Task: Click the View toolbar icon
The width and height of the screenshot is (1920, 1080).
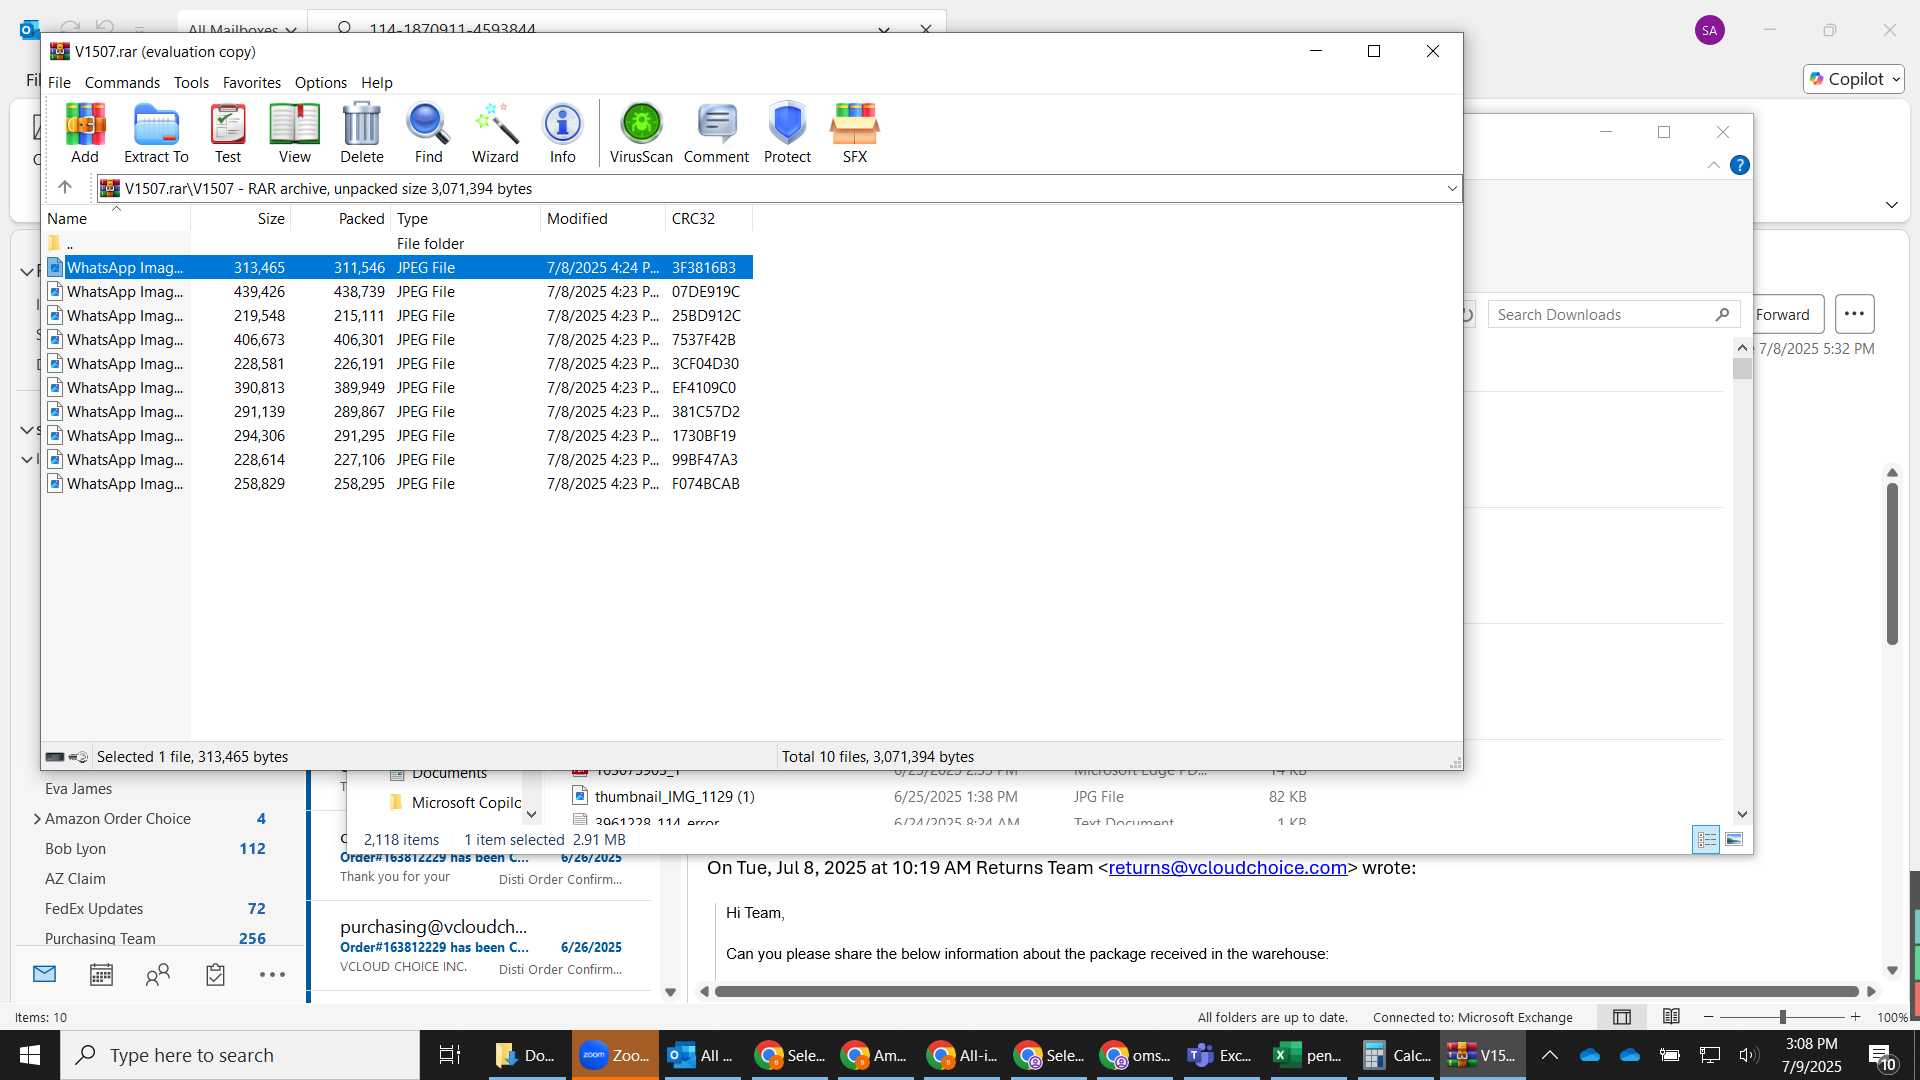Action: coord(294,132)
